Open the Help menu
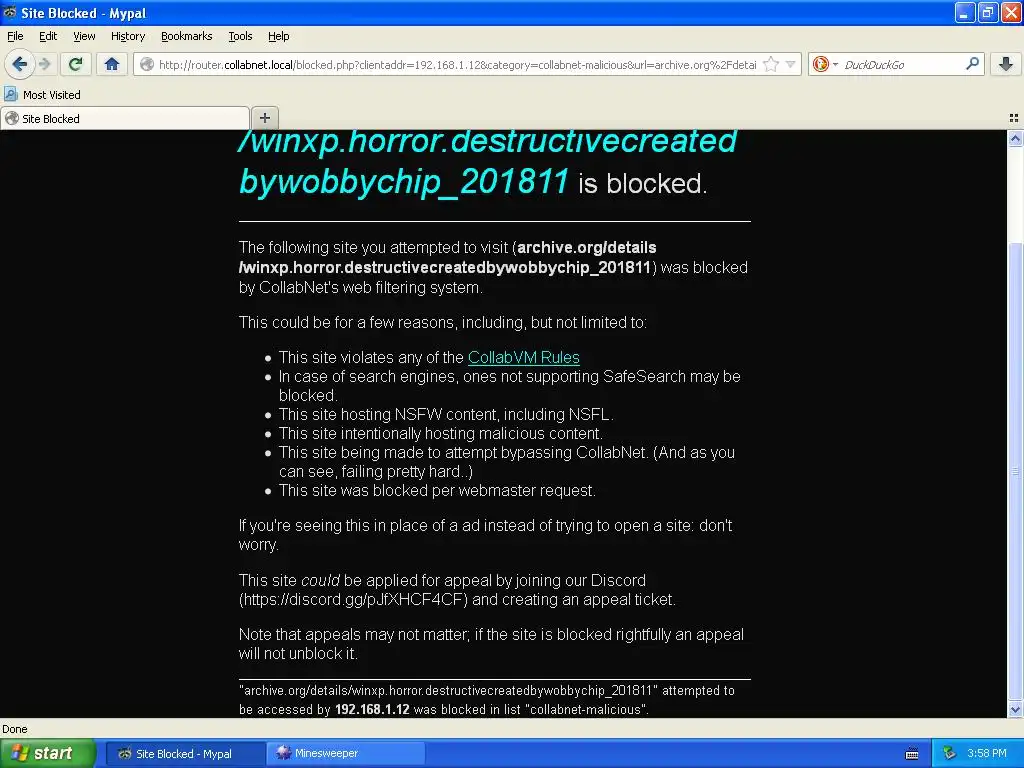The width and height of the screenshot is (1024, 768). point(278,36)
